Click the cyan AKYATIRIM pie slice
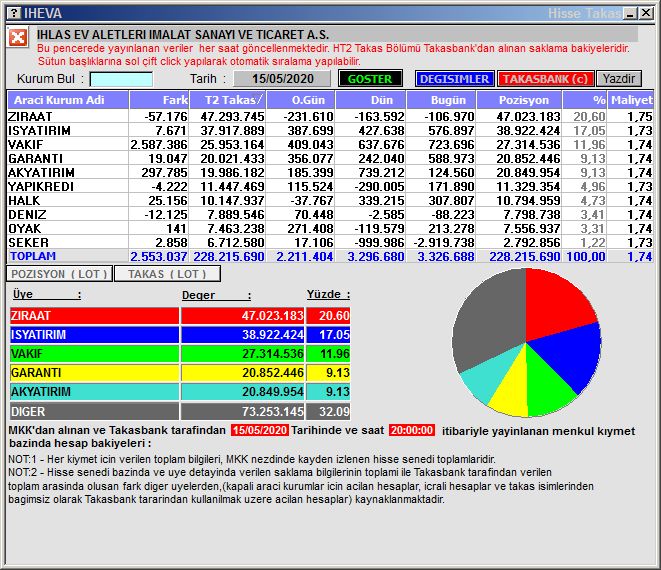This screenshot has width=661, height=570. (x=491, y=377)
